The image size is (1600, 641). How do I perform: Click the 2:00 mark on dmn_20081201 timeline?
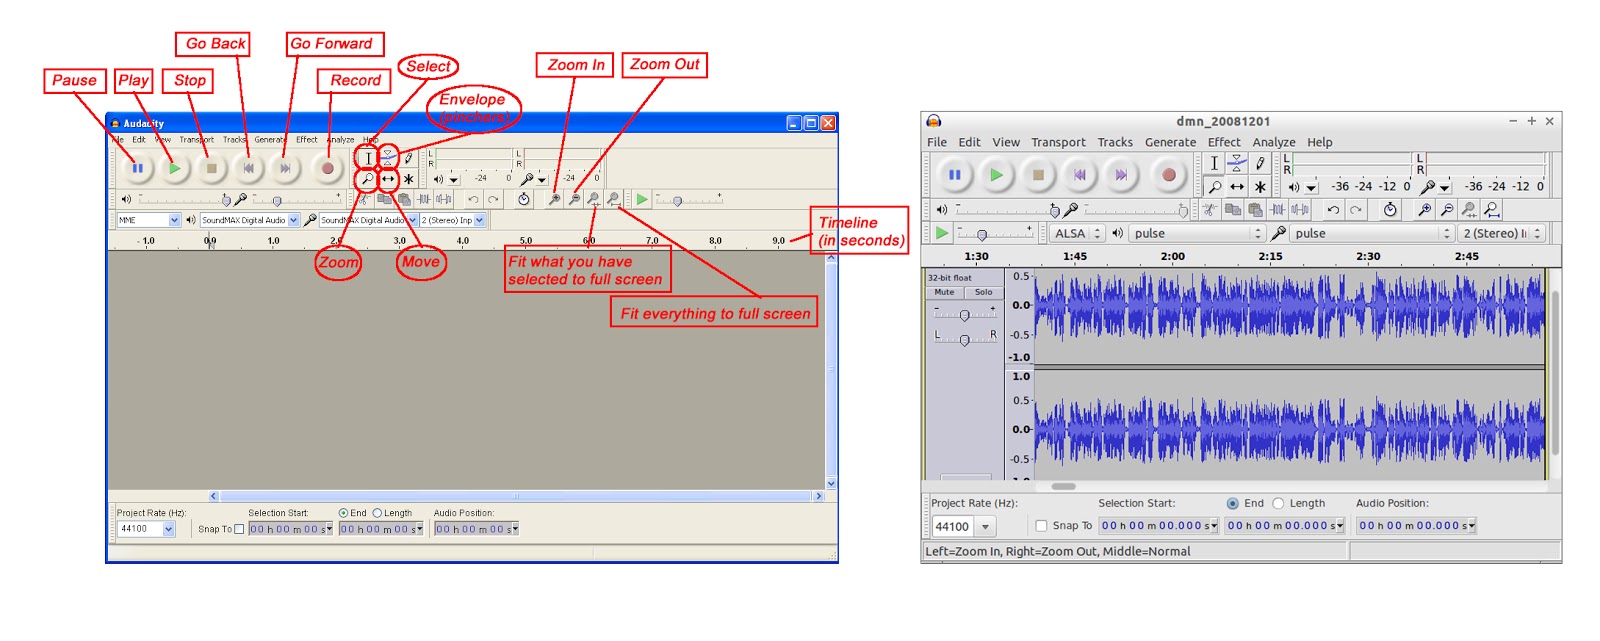point(1173,256)
